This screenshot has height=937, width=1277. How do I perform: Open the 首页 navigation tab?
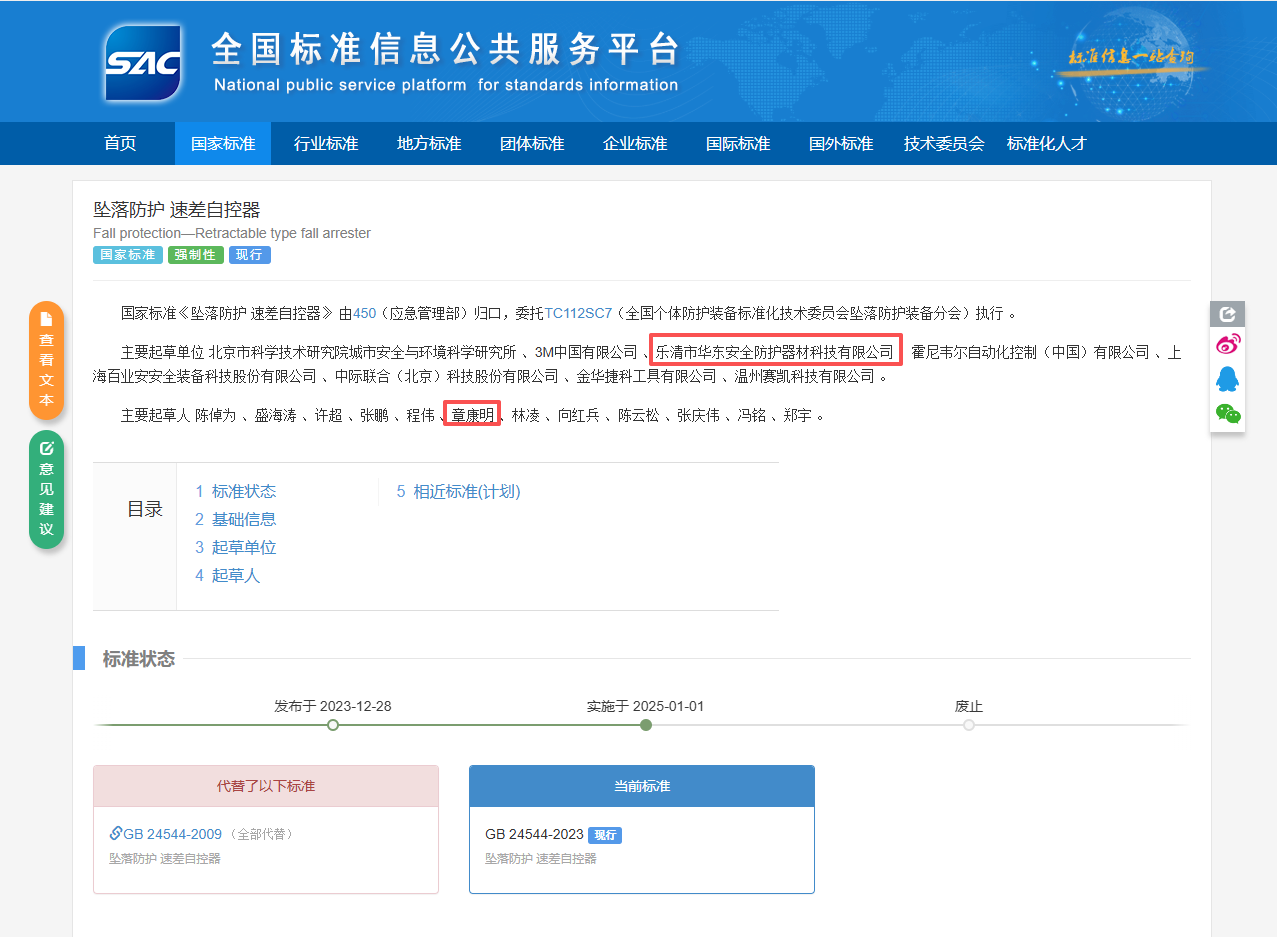coord(120,144)
